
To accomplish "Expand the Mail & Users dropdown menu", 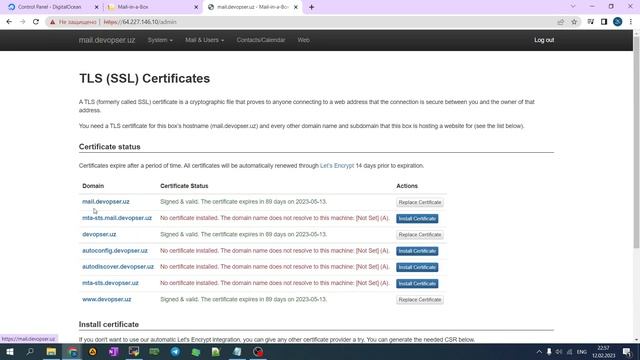I will [204, 40].
